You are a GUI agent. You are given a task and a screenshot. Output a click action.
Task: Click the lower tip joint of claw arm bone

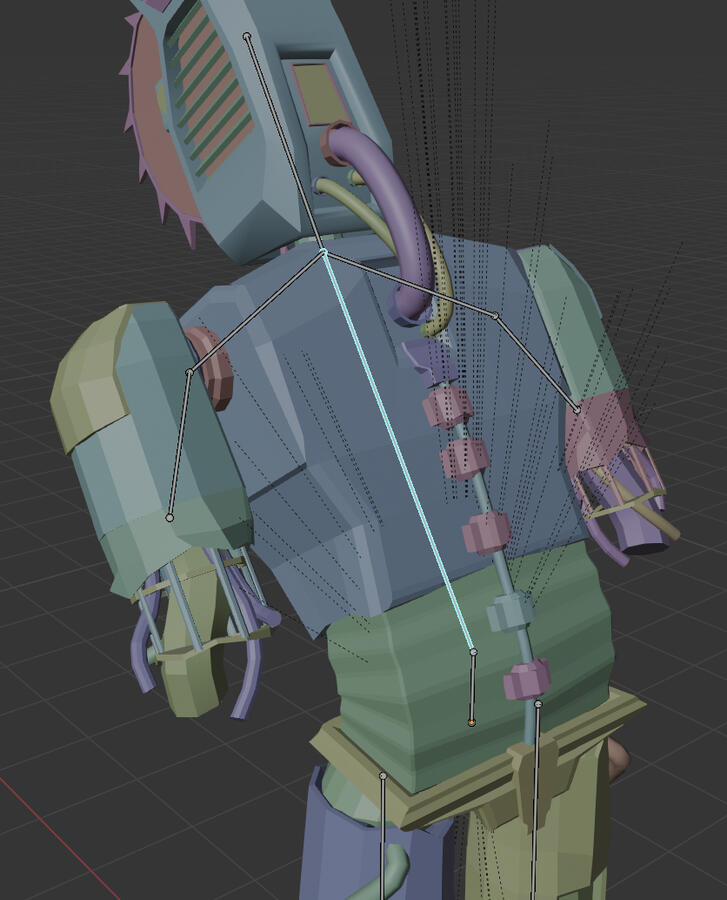tap(169, 518)
